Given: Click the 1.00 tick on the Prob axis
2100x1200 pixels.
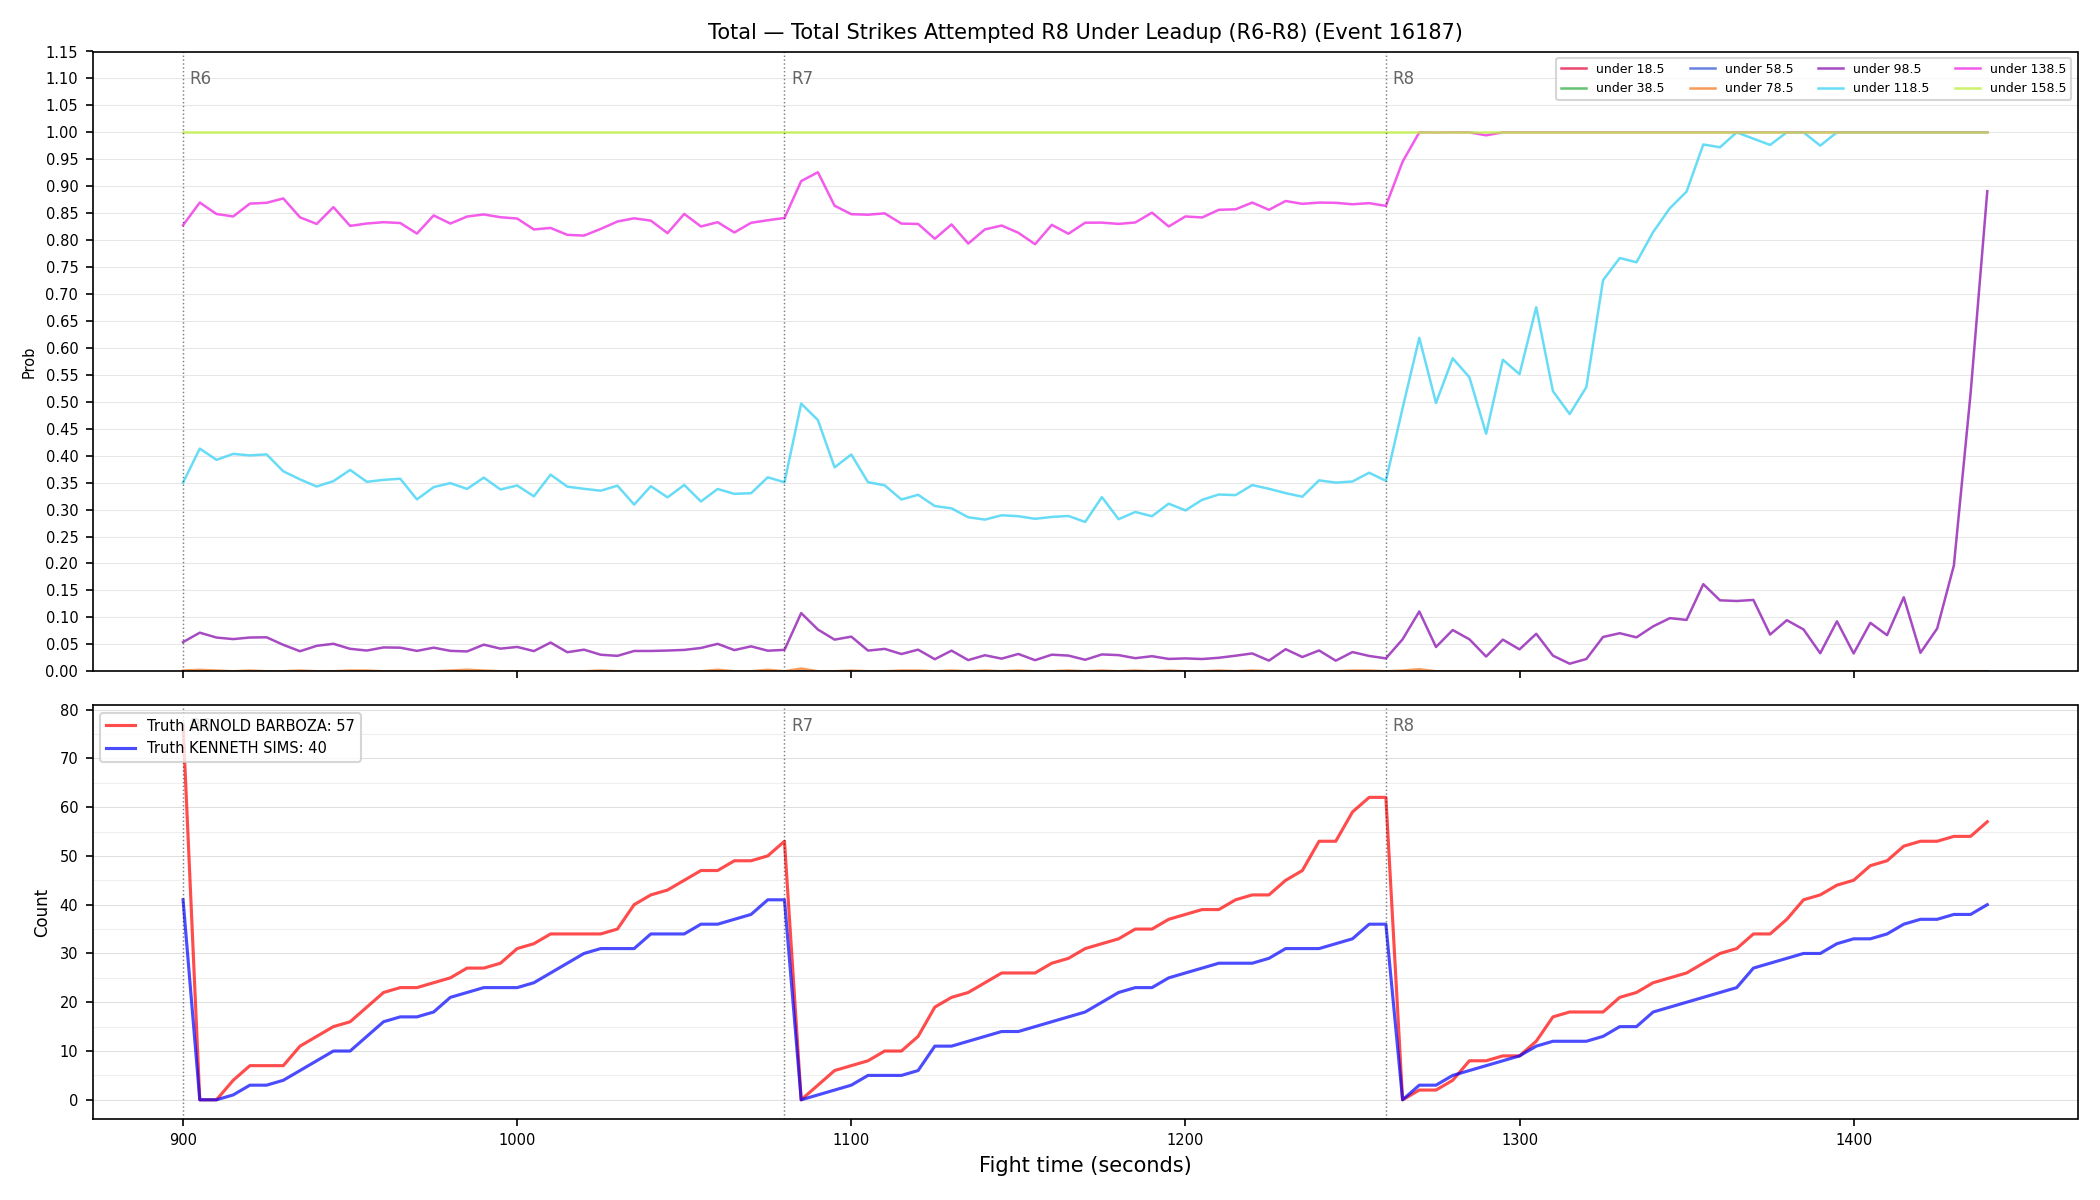Looking at the screenshot, I should click(62, 133).
